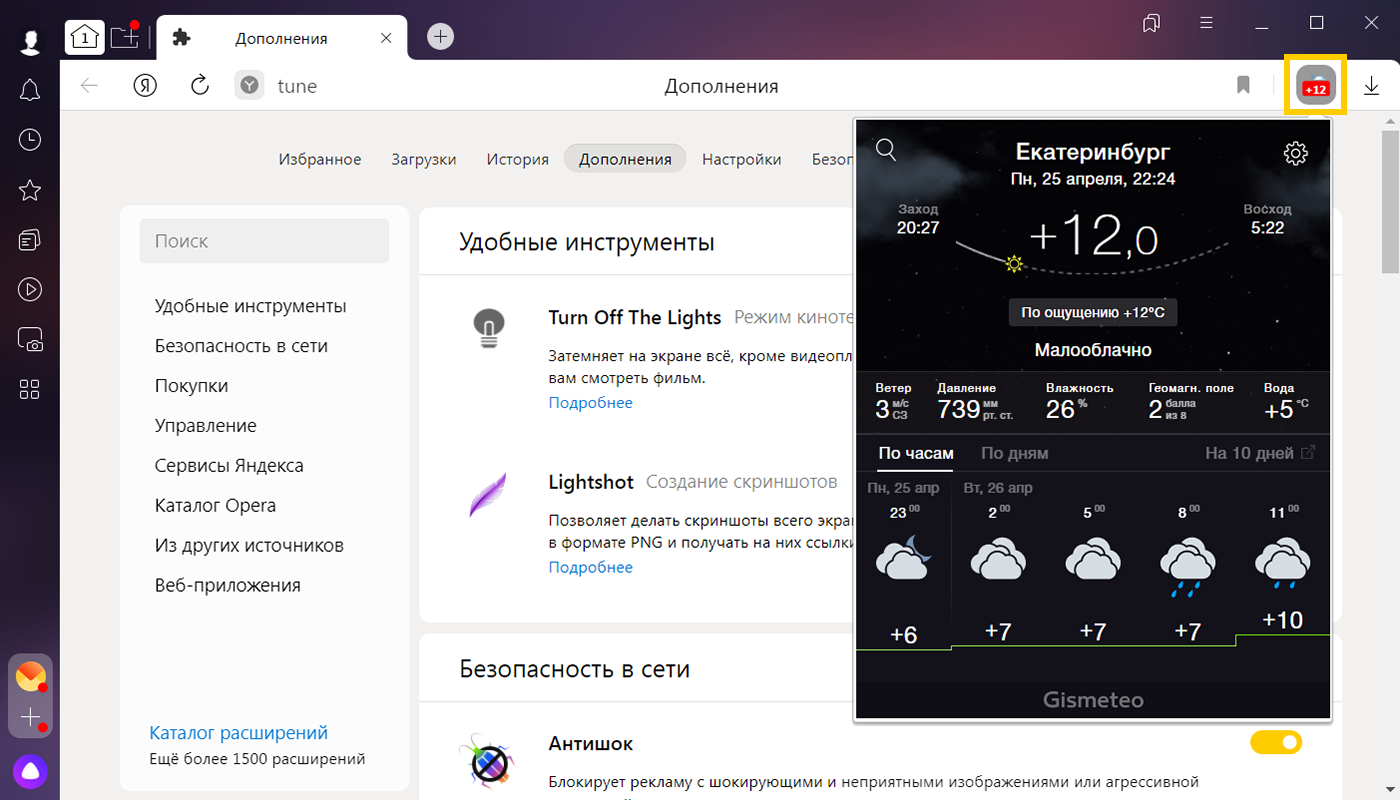Add app with sidebar plus icon
The height and width of the screenshot is (800, 1400).
[31, 718]
